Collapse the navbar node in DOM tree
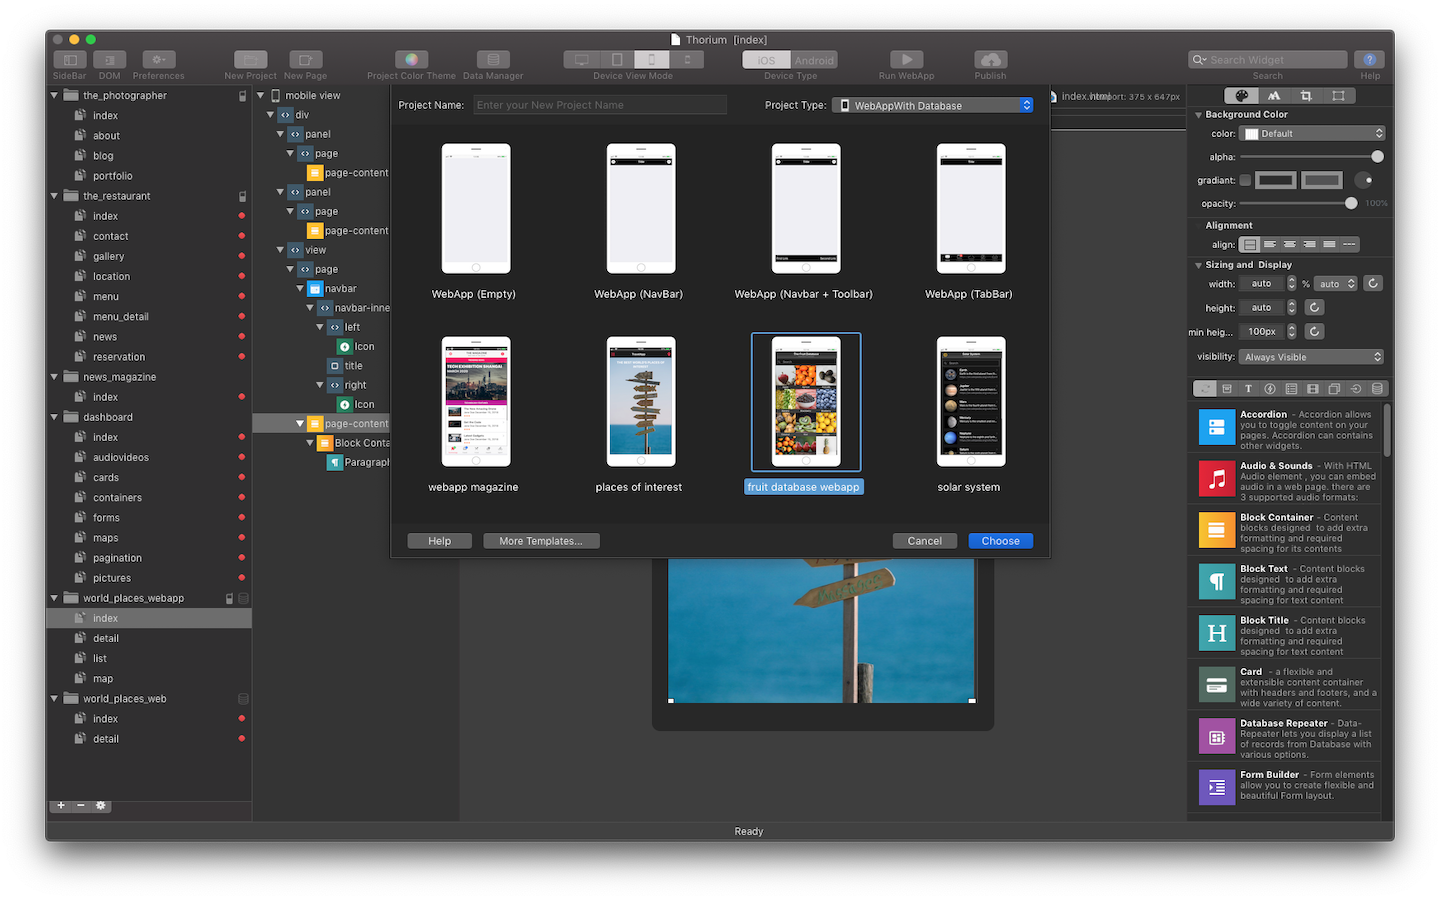Screen dimensions: 1440x900 tap(300, 289)
